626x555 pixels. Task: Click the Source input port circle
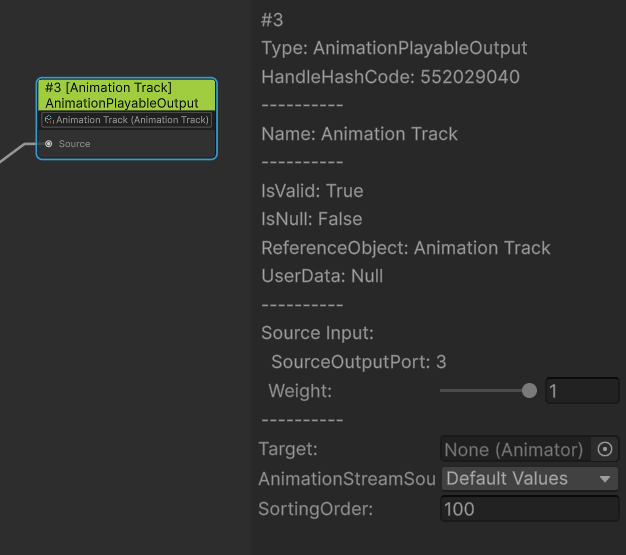coord(49,144)
